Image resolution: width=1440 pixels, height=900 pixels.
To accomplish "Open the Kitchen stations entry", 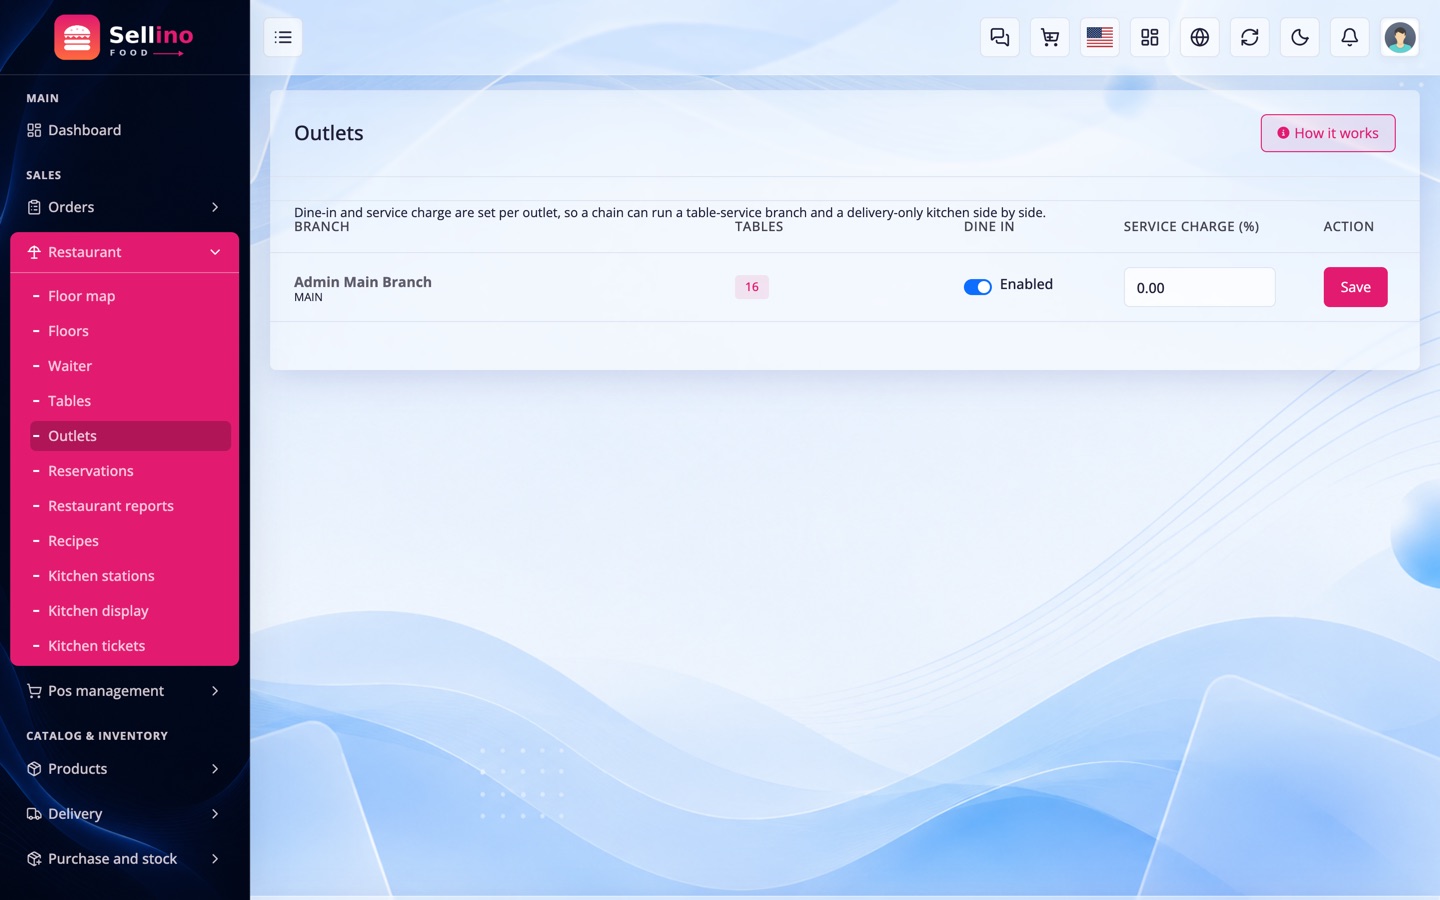I will click(x=130, y=576).
